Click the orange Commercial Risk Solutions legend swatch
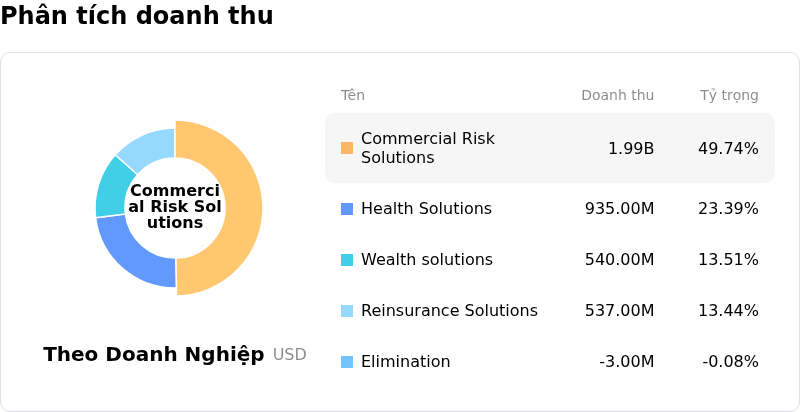Image resolution: width=800 pixels, height=412 pixels. (x=347, y=148)
